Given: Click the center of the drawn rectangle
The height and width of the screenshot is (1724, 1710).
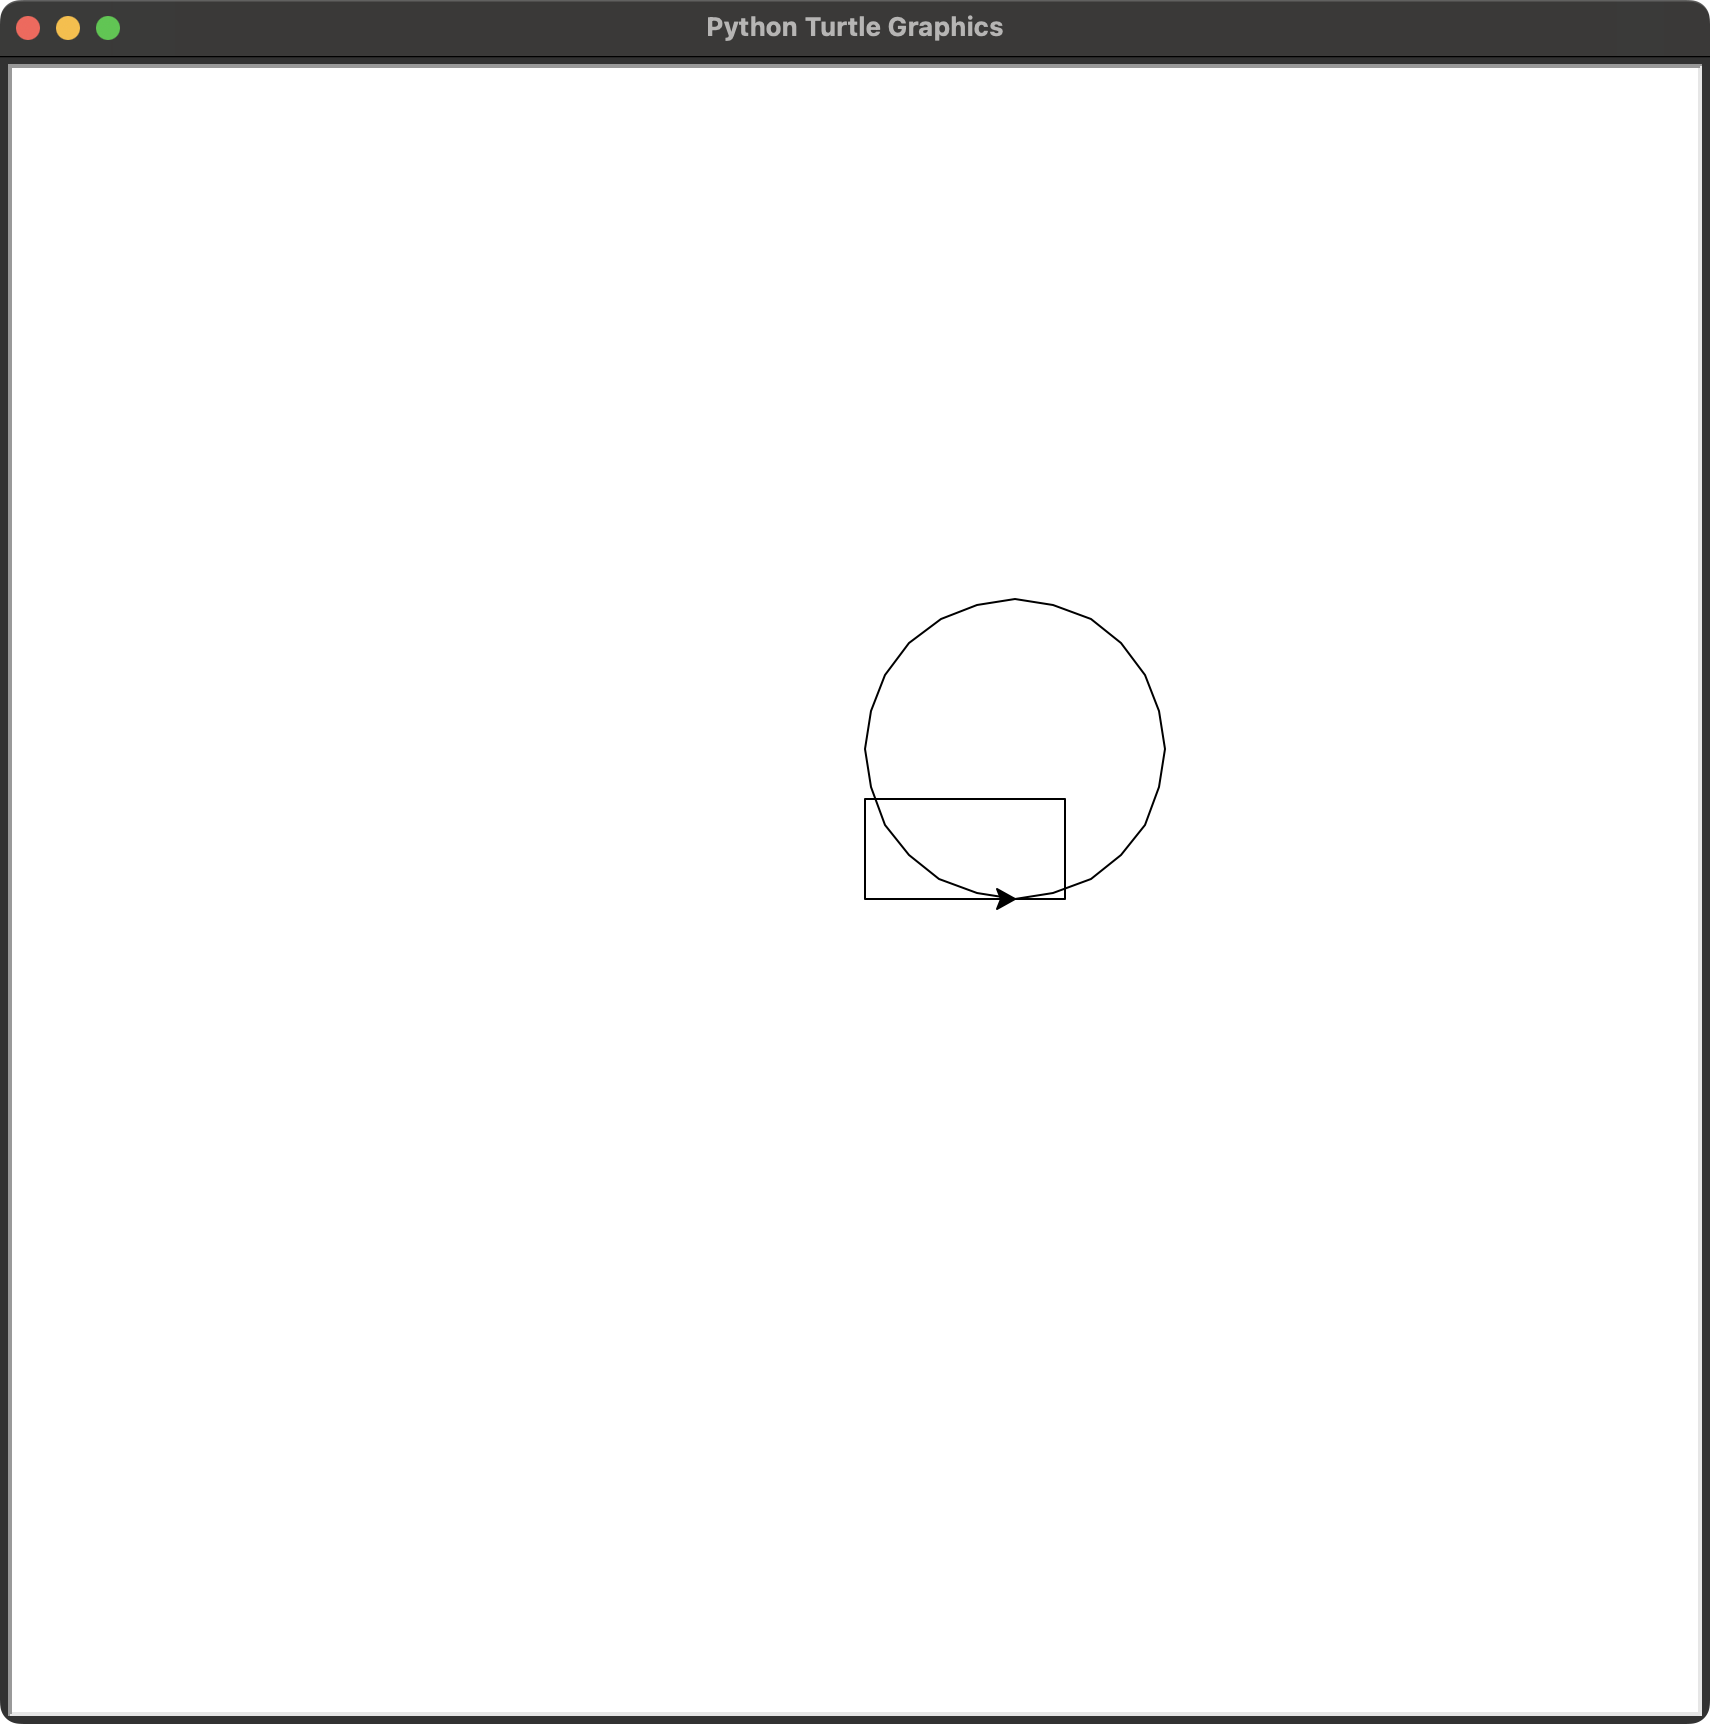Looking at the screenshot, I should tap(965, 849).
